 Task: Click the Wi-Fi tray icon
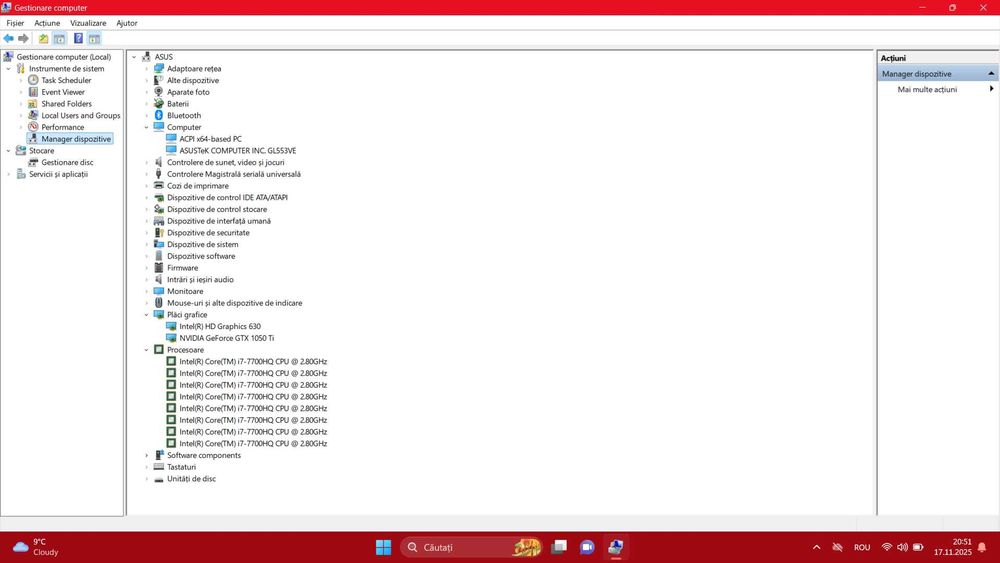click(886, 547)
